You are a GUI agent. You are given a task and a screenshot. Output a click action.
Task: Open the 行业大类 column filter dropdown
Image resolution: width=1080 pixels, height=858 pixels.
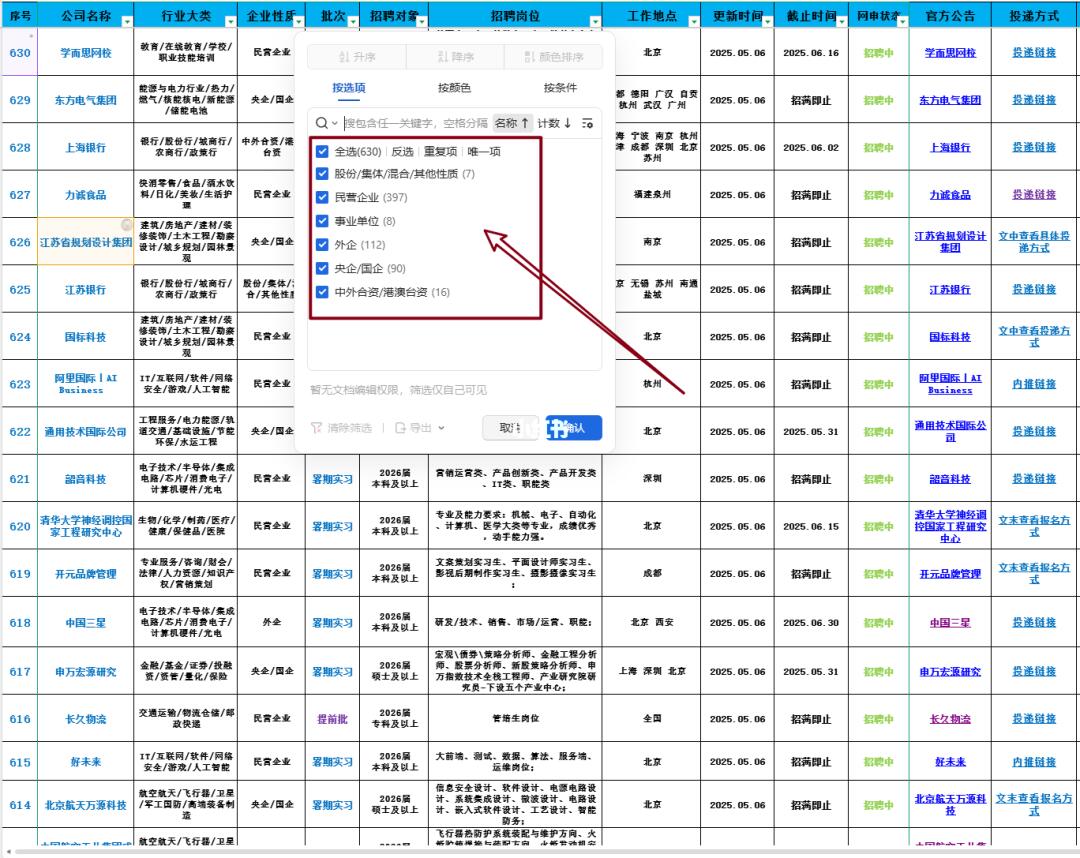click(x=230, y=22)
